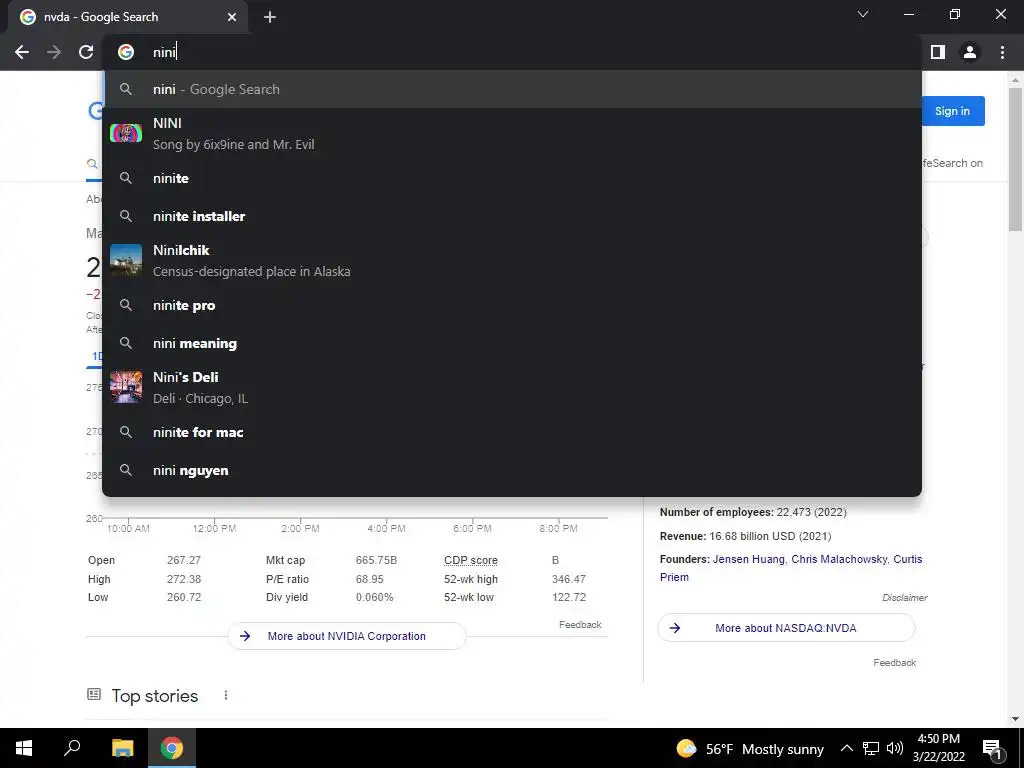Screen dimensions: 1024x768
Task: Open the volume control in the tray
Action: (895, 748)
